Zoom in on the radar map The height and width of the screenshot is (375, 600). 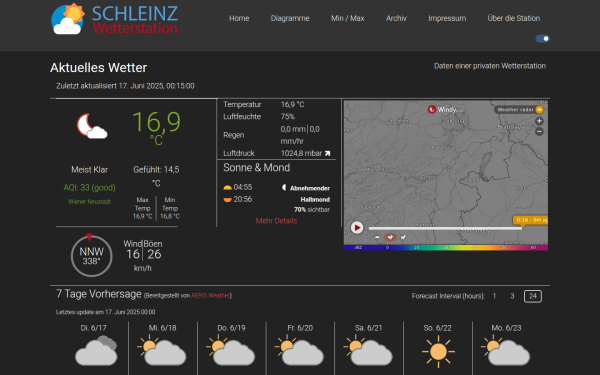[539, 121]
